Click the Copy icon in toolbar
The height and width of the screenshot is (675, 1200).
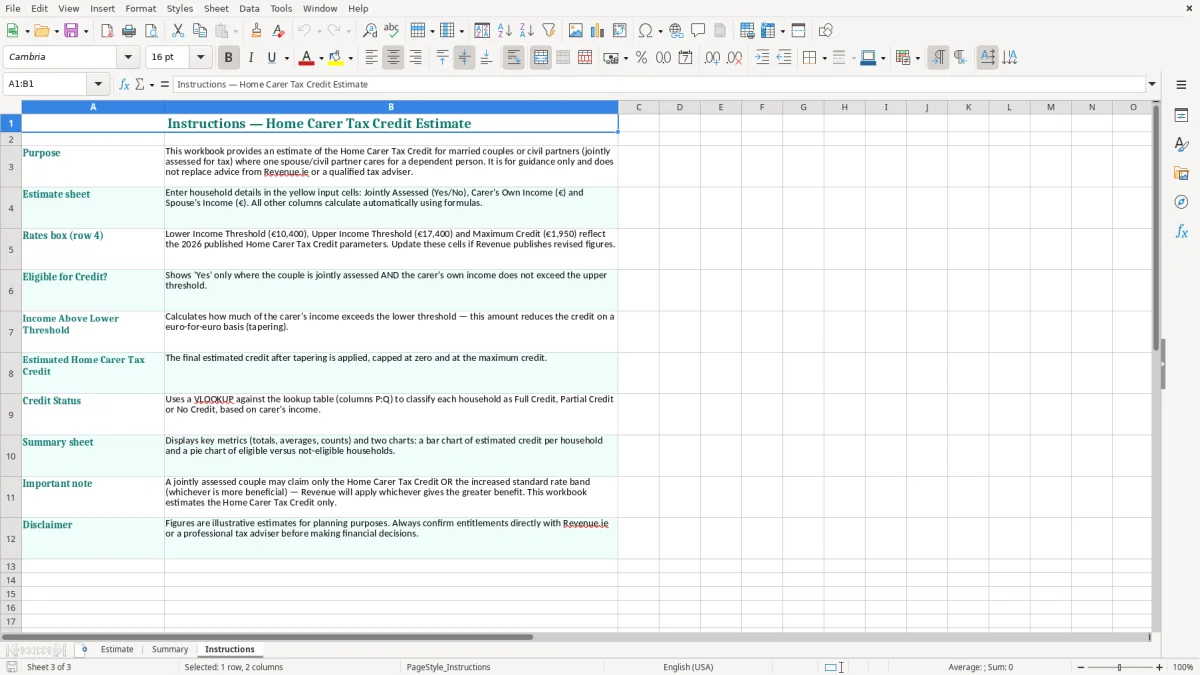[x=200, y=31]
